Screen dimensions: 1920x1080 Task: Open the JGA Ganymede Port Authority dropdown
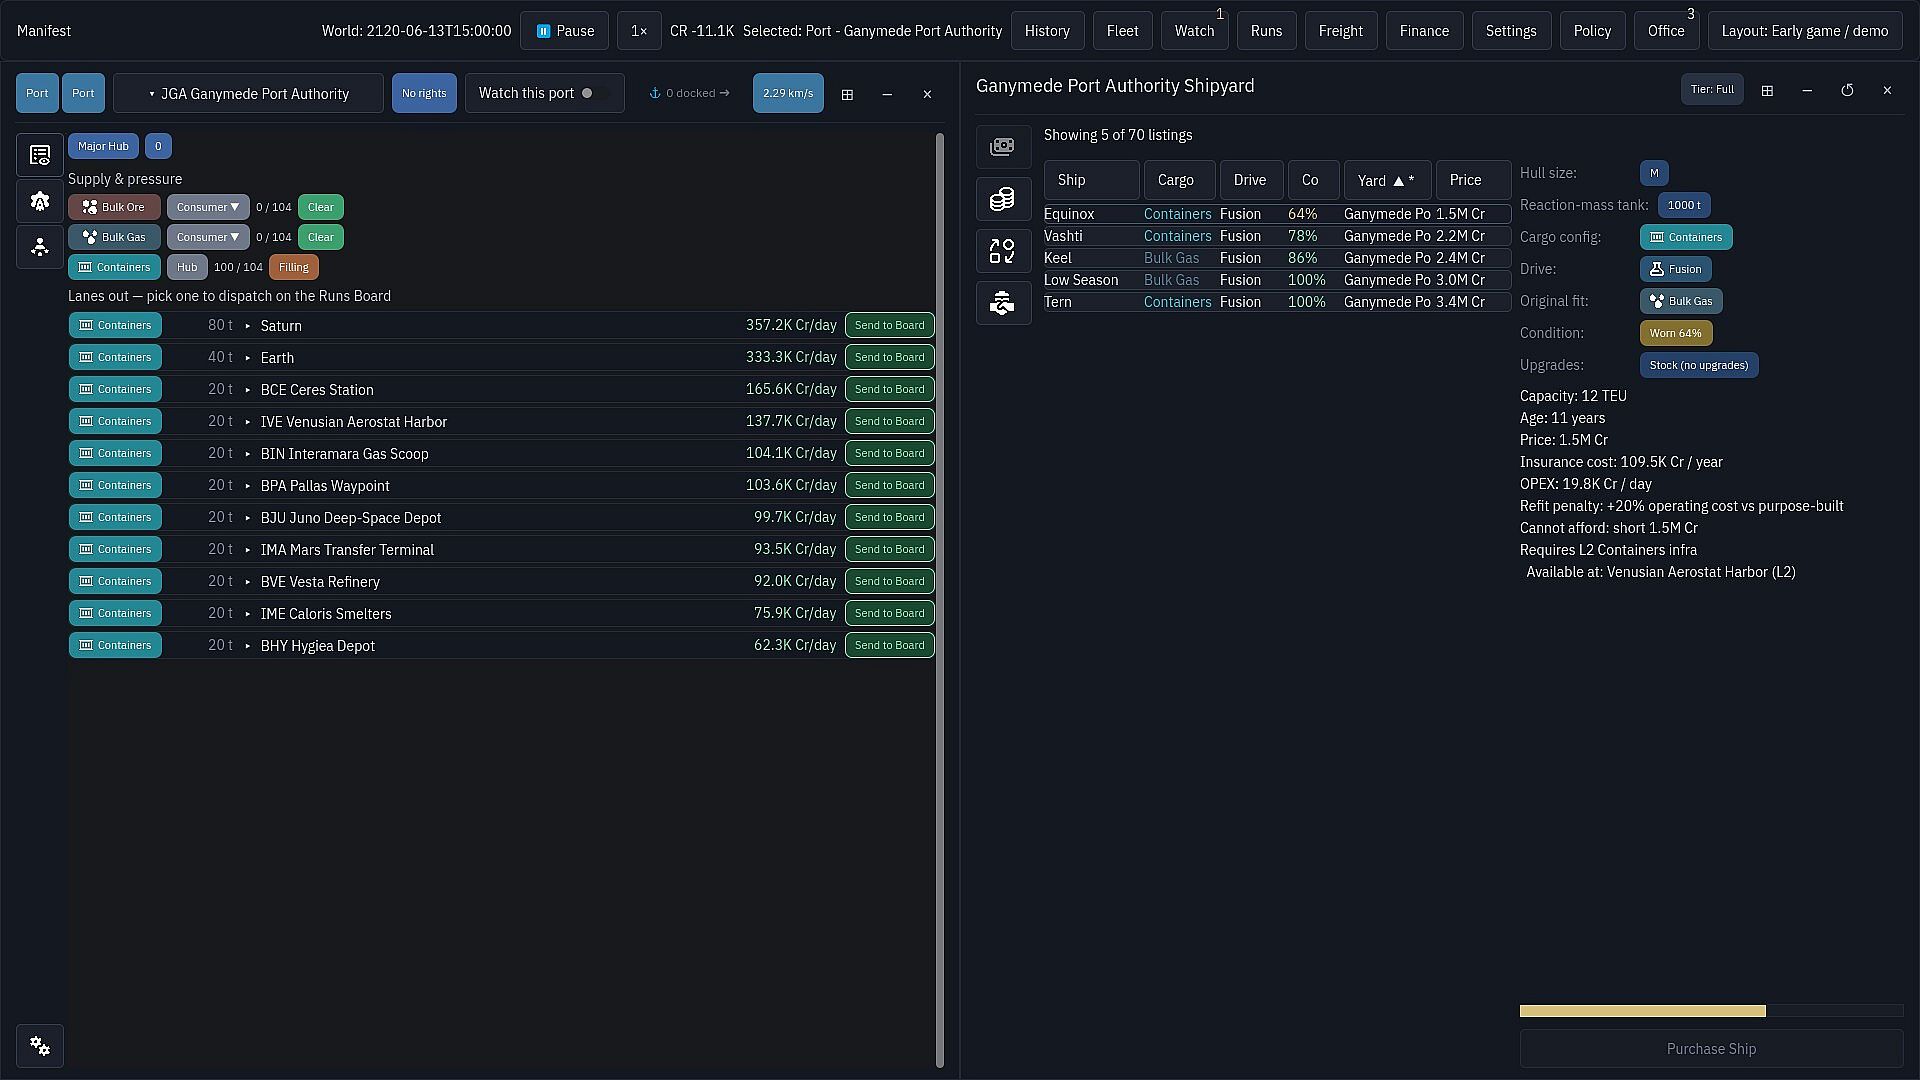click(248, 93)
